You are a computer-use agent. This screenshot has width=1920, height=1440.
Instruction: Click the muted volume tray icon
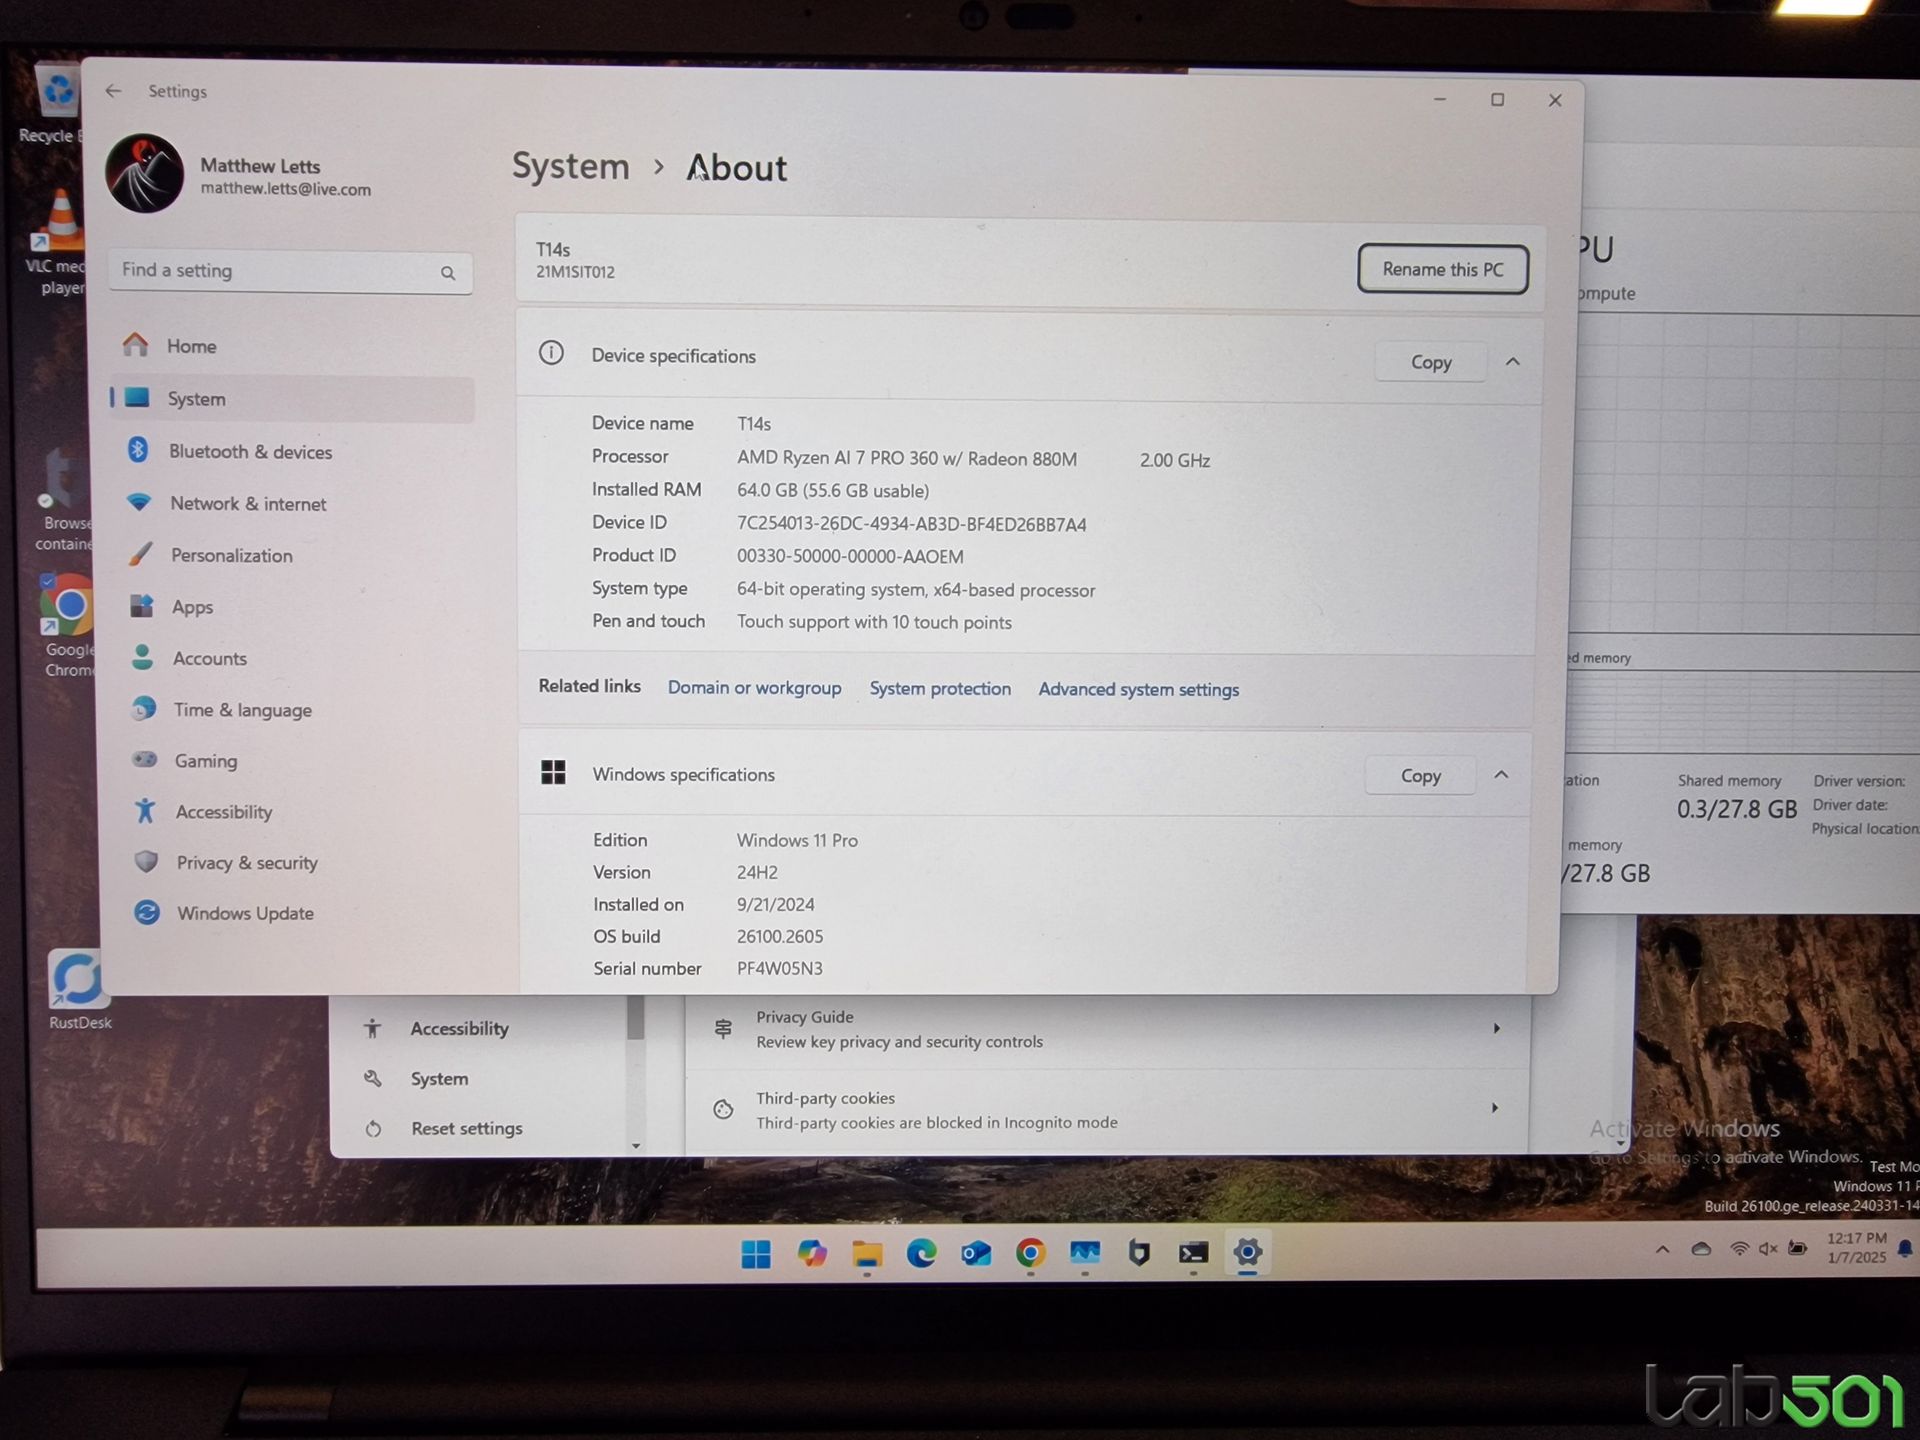[x=1768, y=1249]
